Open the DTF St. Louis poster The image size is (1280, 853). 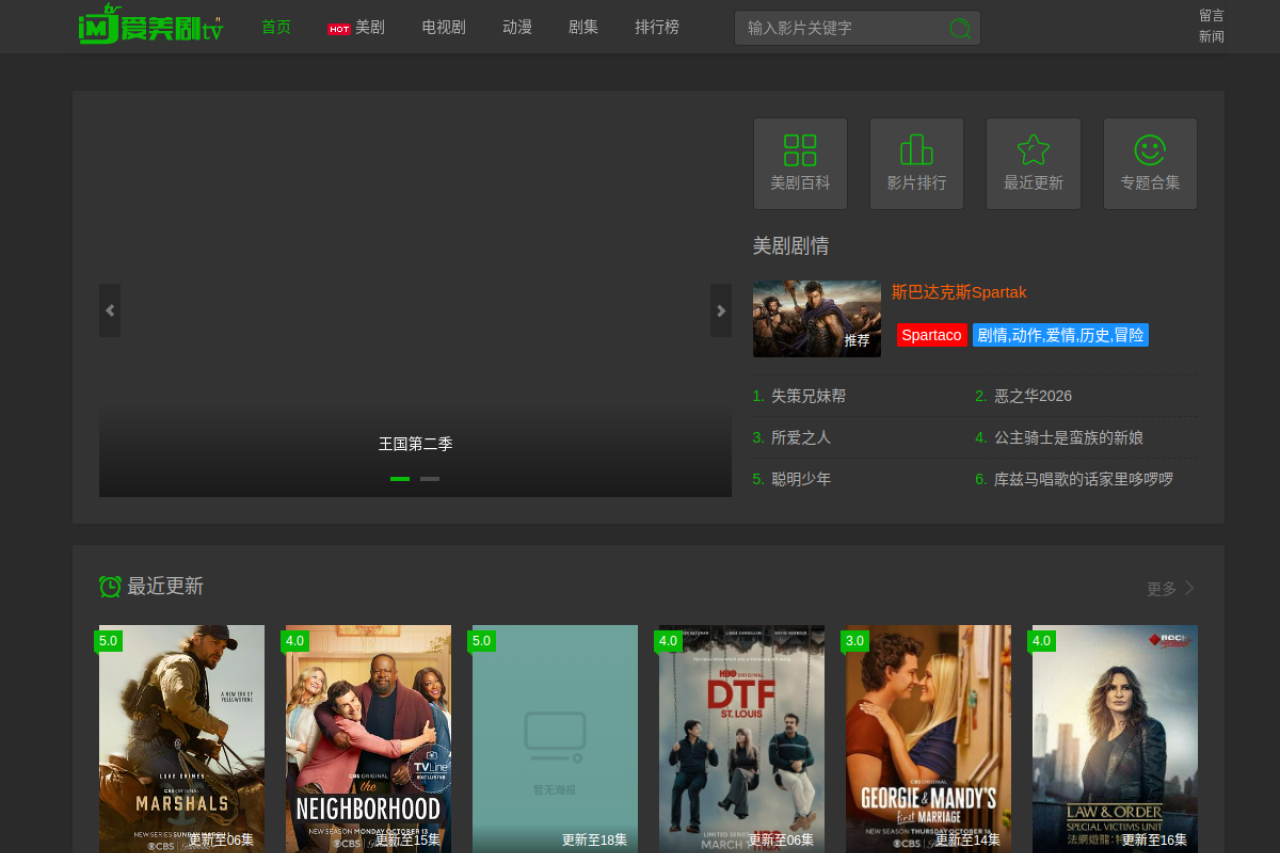(x=742, y=738)
